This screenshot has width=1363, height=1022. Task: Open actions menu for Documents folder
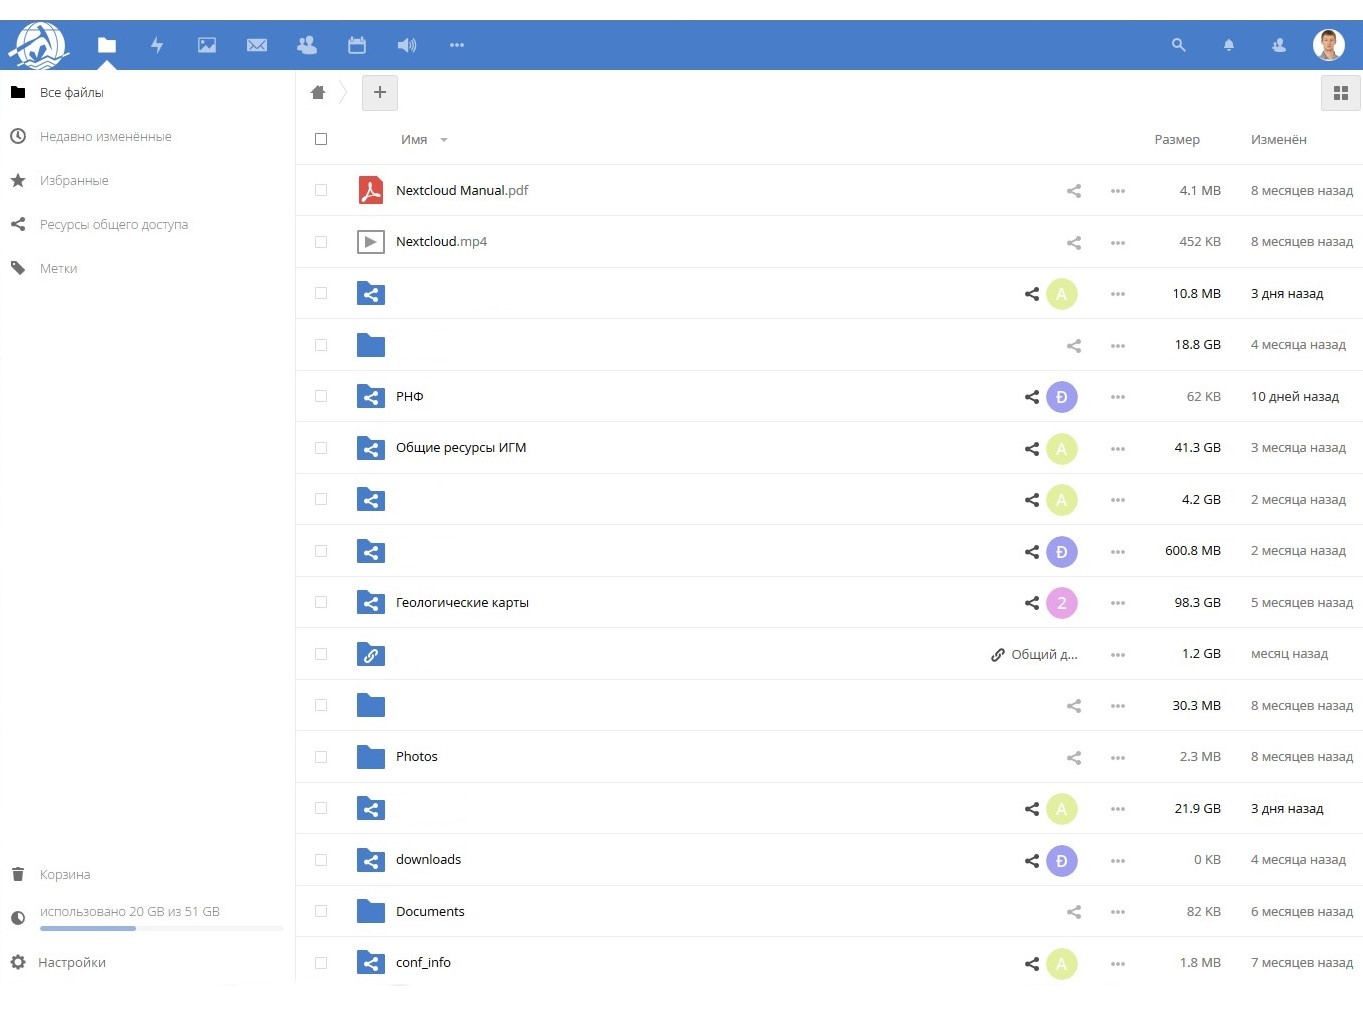tap(1118, 912)
